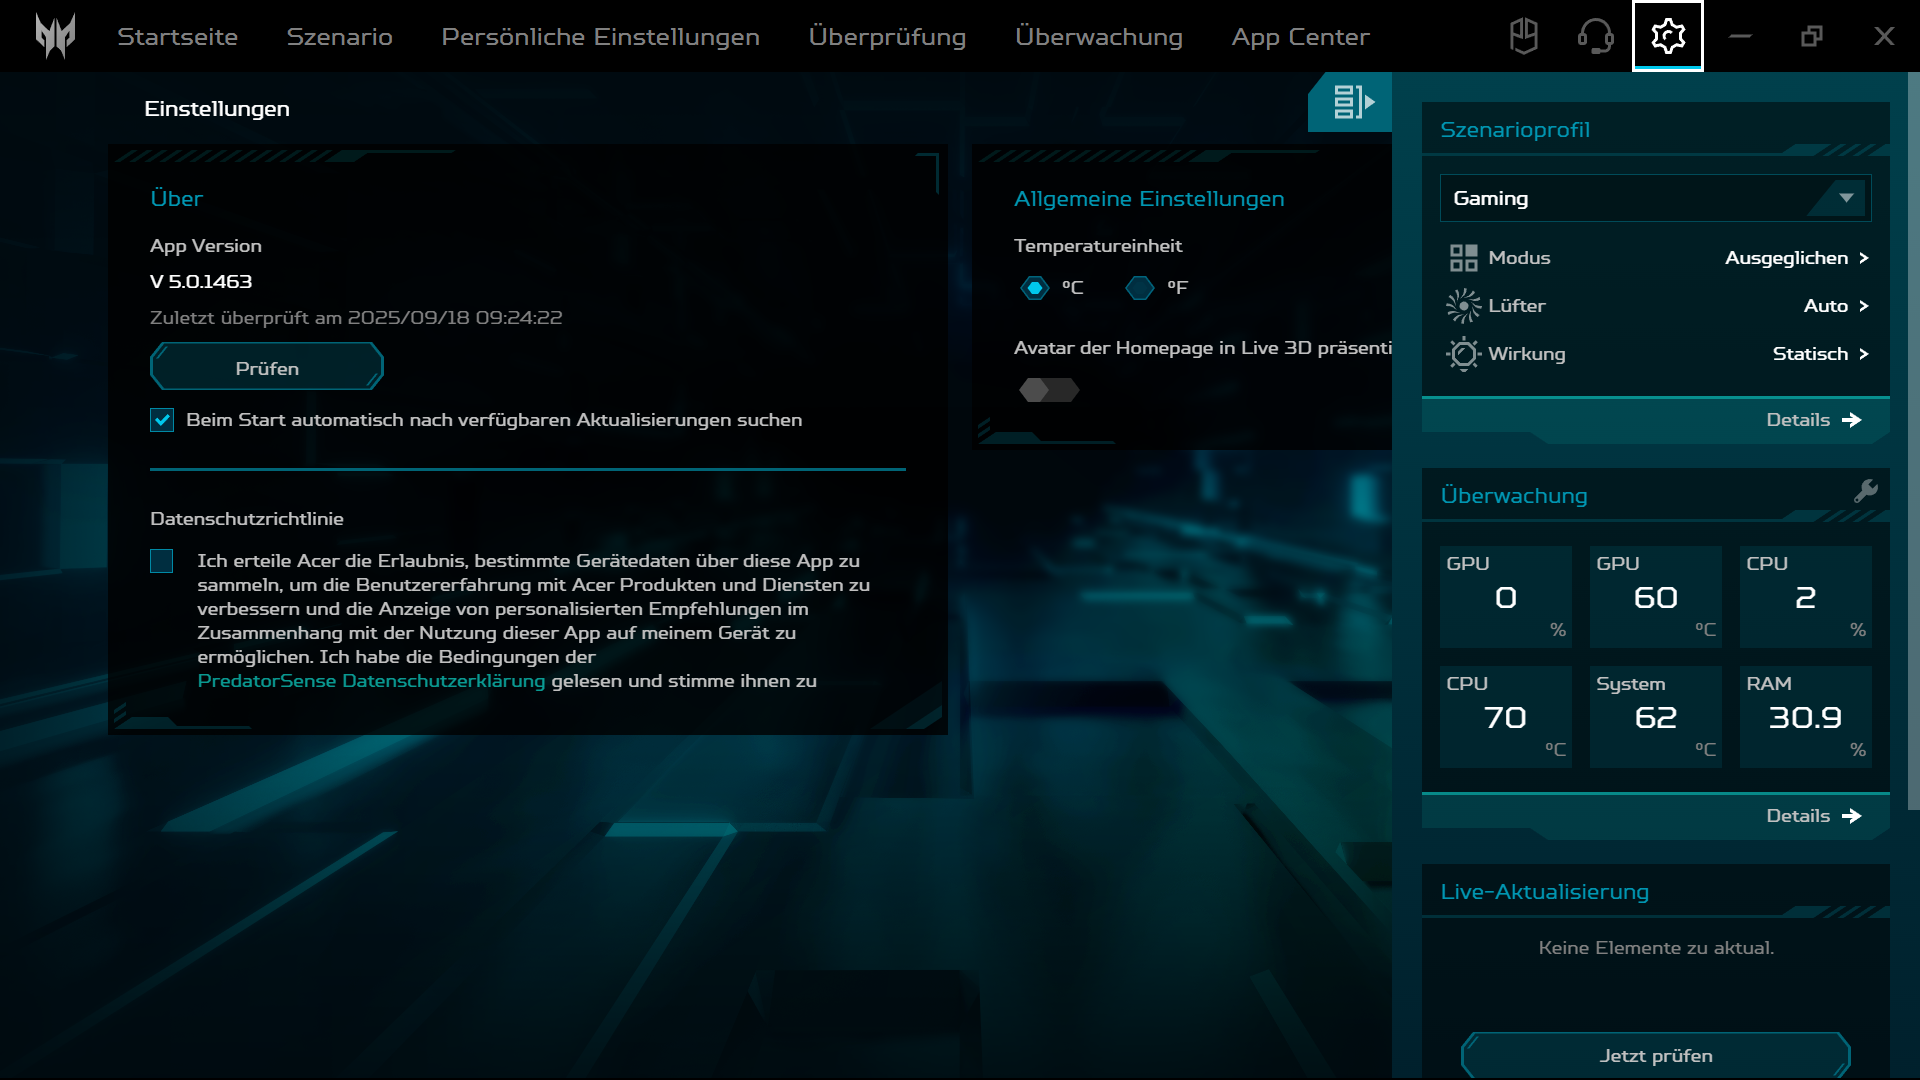Expand the Statisch Wirkung option

1819,354
